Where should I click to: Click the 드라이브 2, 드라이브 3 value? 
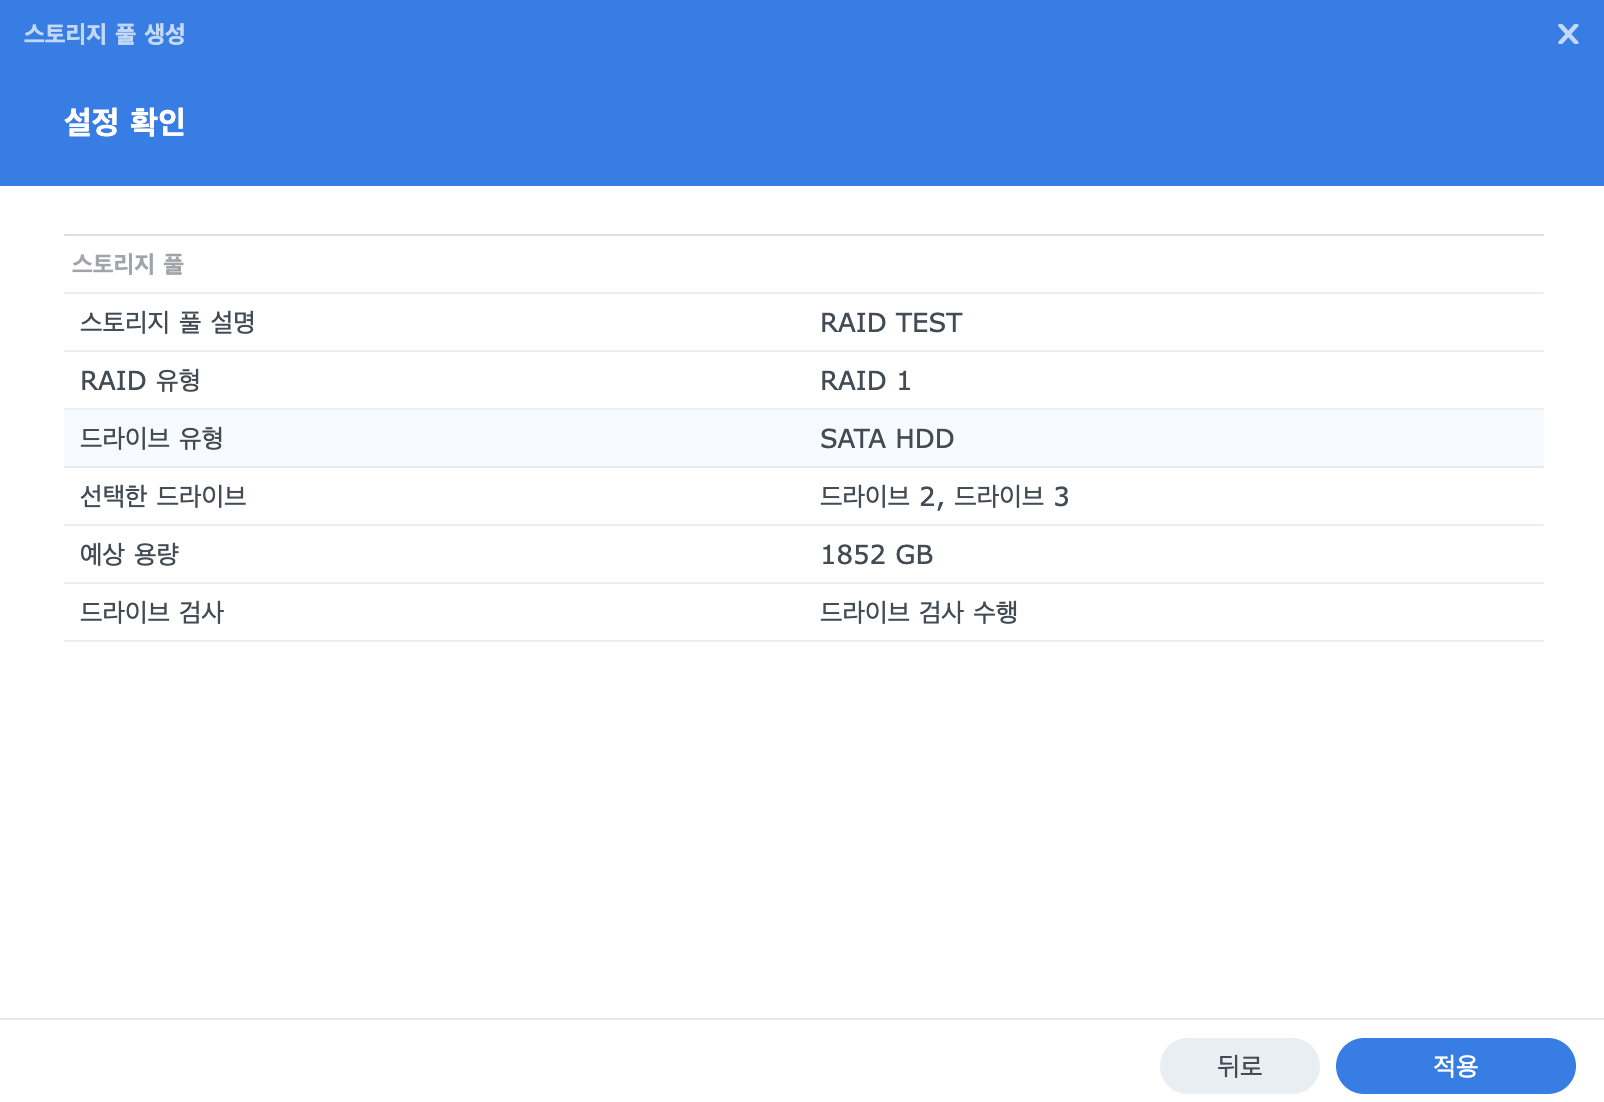coord(944,497)
